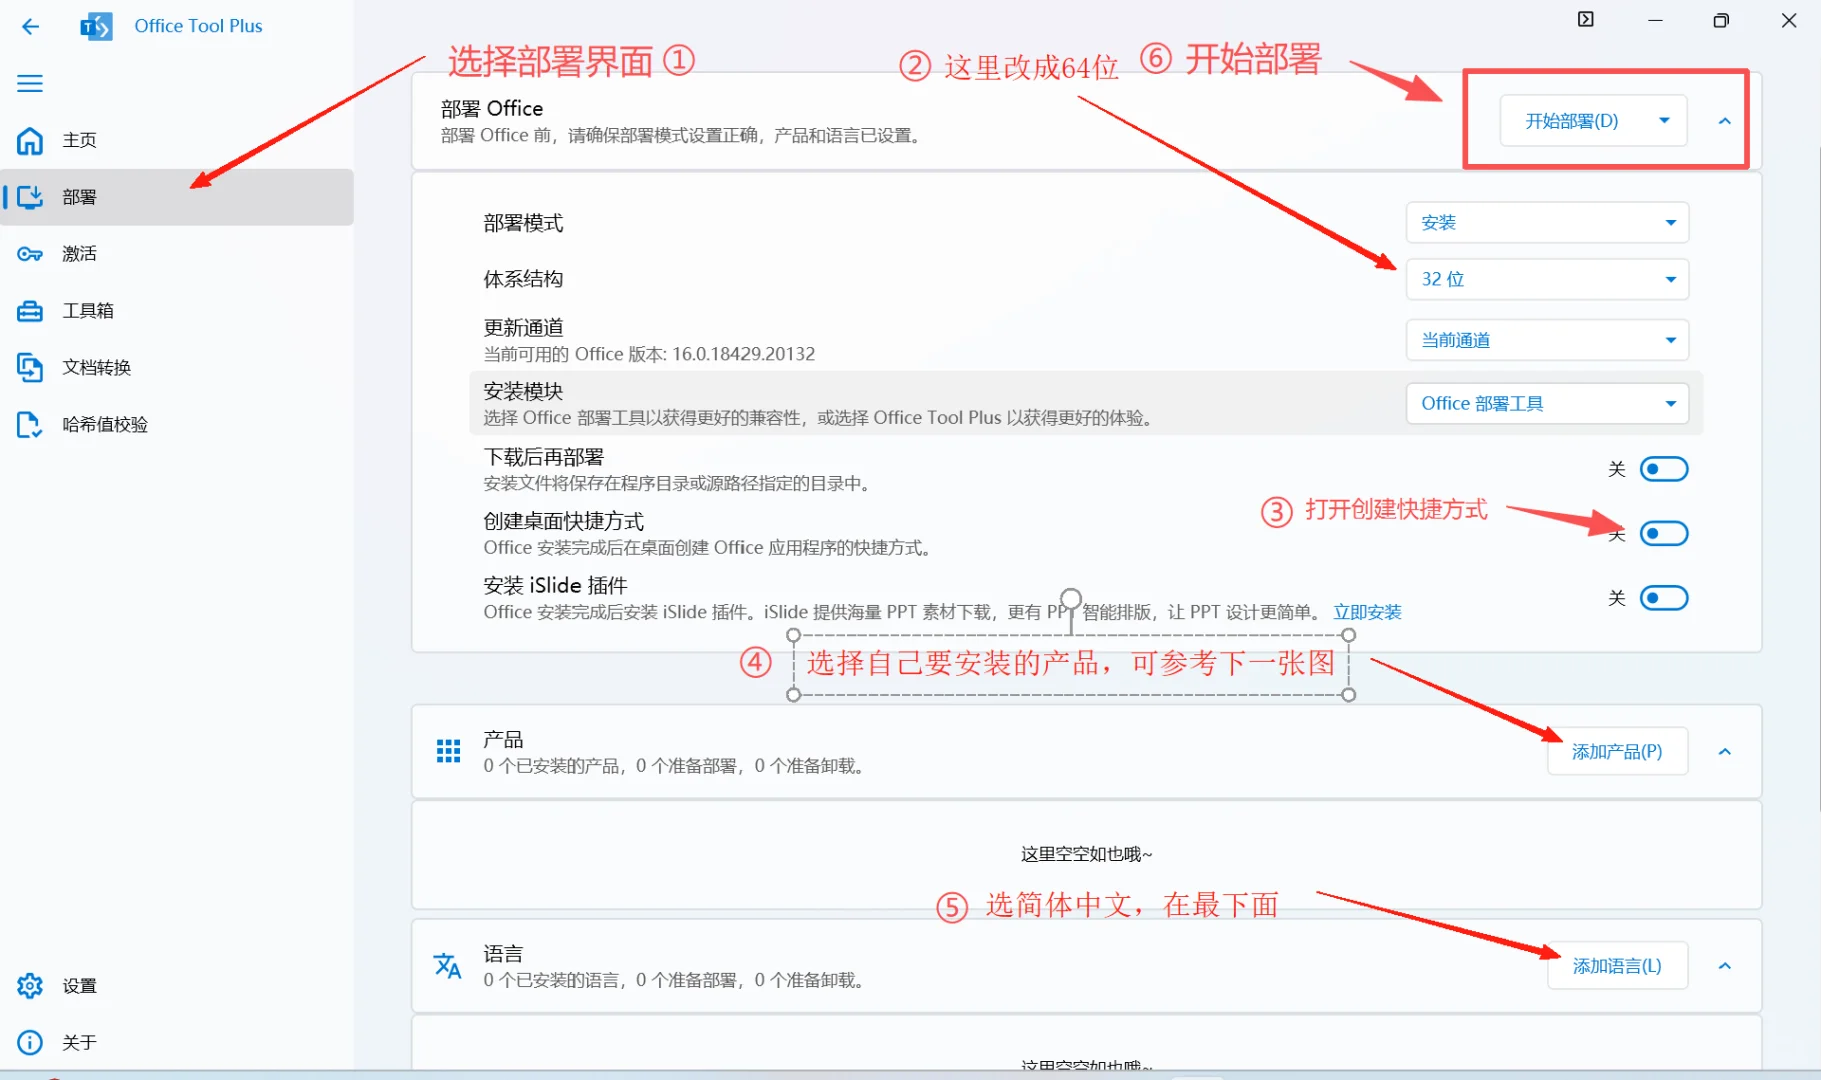
Task: Click the 立即安装 link for iSlide
Action: 1367,611
